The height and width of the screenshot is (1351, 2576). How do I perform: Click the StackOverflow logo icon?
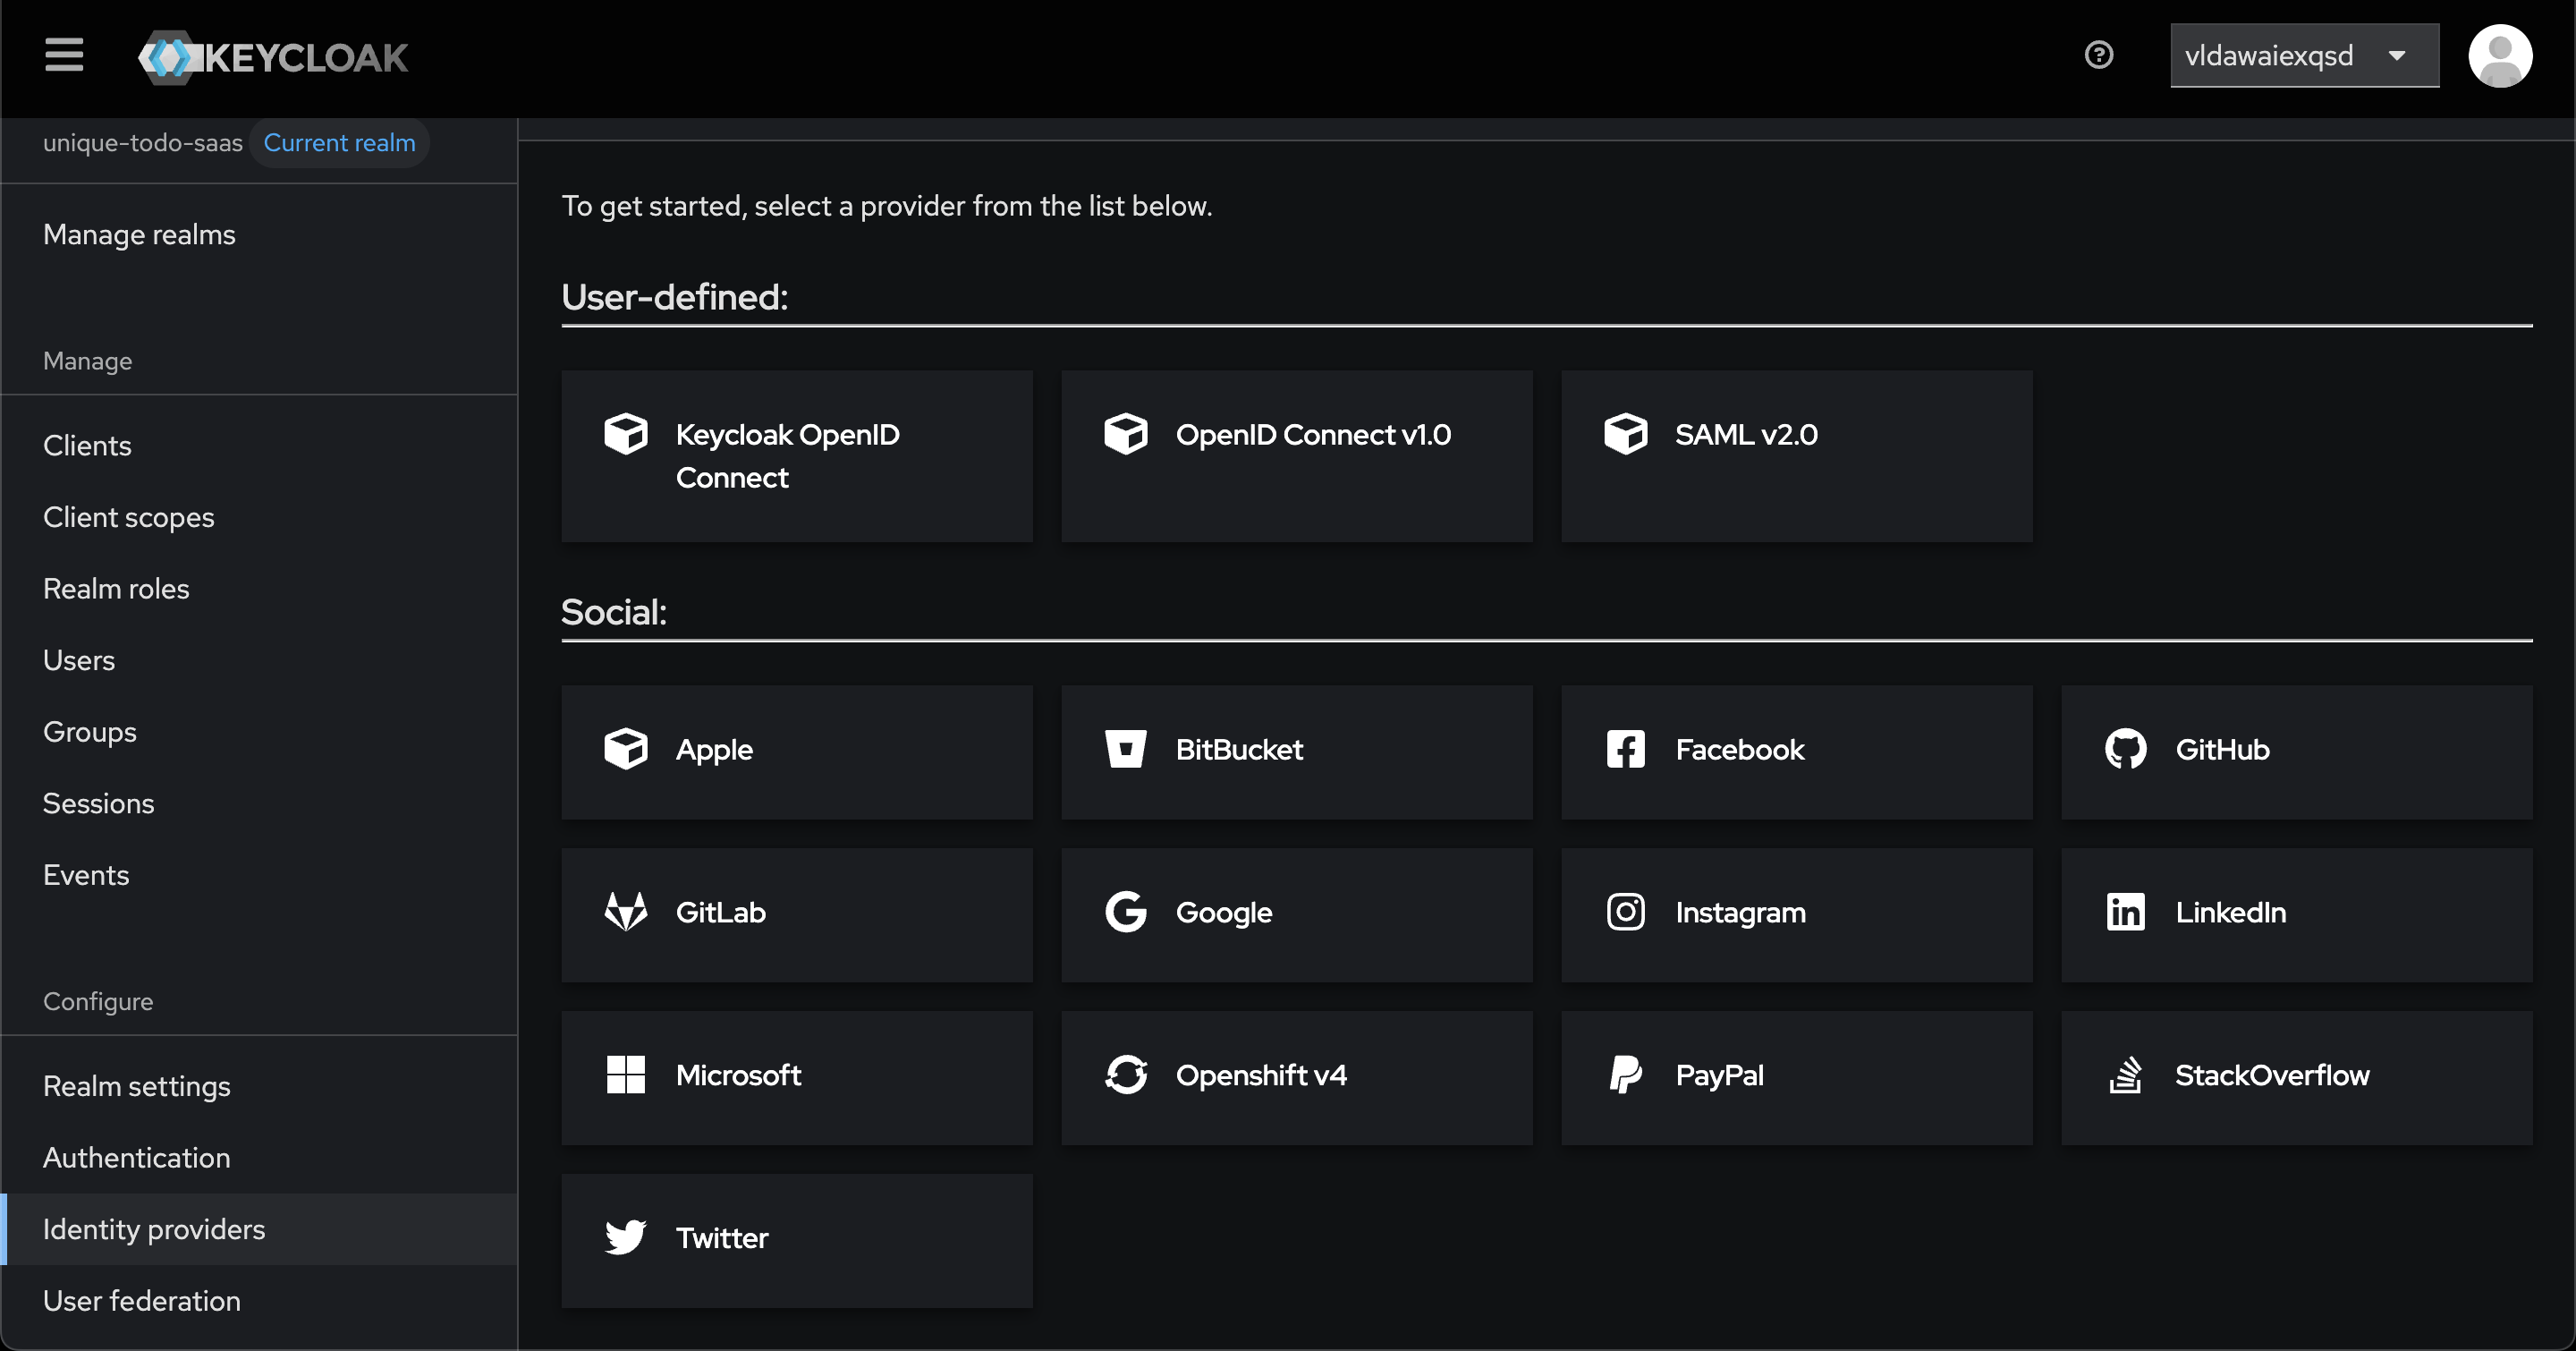(x=2126, y=1075)
